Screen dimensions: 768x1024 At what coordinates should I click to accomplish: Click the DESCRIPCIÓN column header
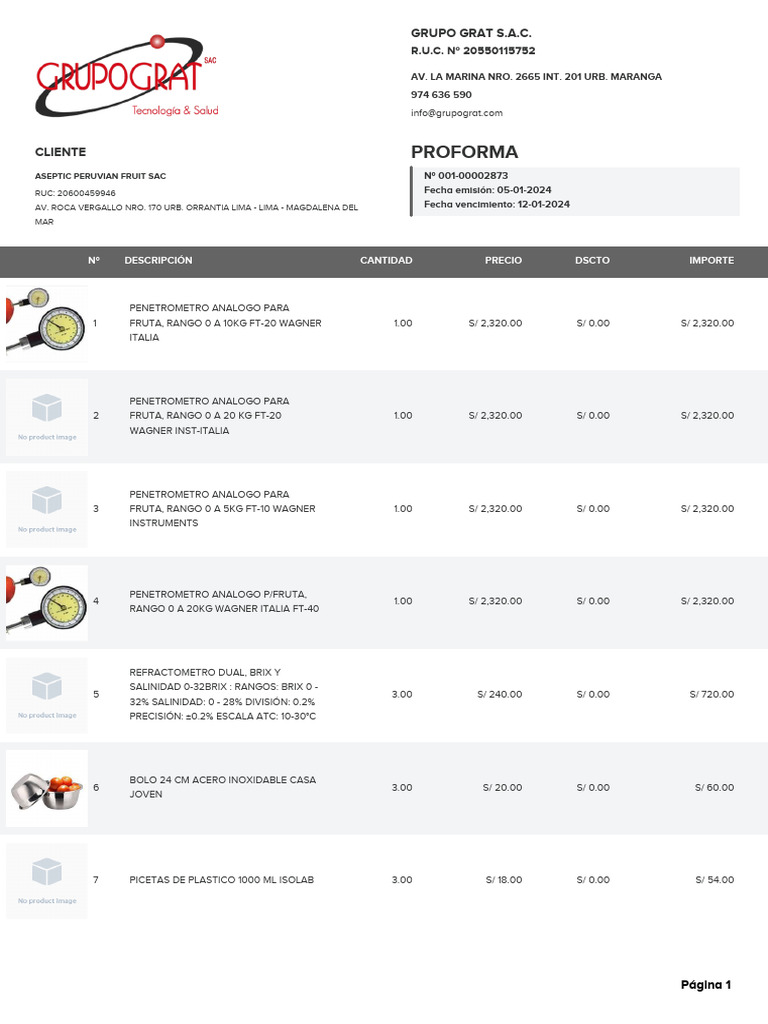158,260
